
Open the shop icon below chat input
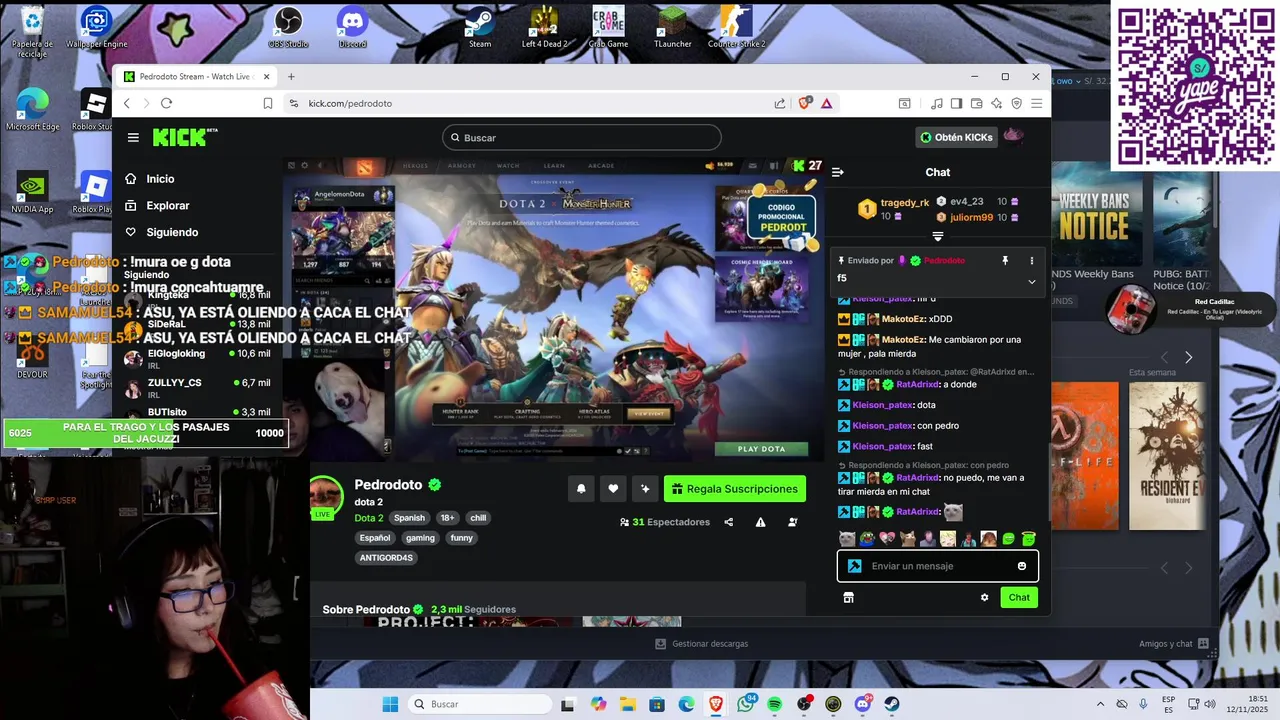coord(848,597)
